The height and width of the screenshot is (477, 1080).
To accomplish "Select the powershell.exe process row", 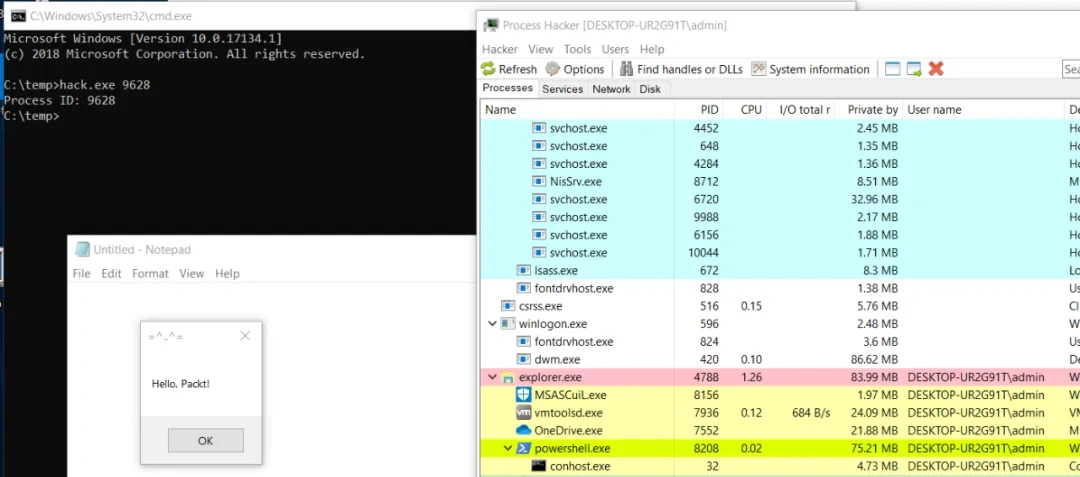I will click(780, 449).
